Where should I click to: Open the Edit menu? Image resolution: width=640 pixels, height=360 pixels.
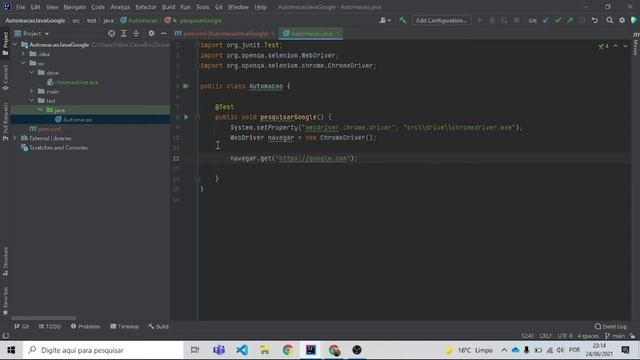tap(36, 7)
